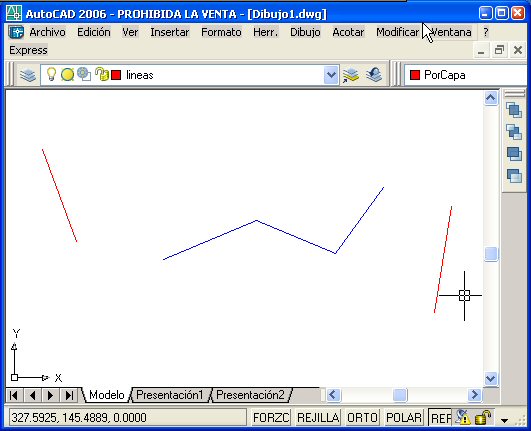Screen dimensions: 531x431
Task: Open the PorCapa color control dropdown
Action: [466, 75]
